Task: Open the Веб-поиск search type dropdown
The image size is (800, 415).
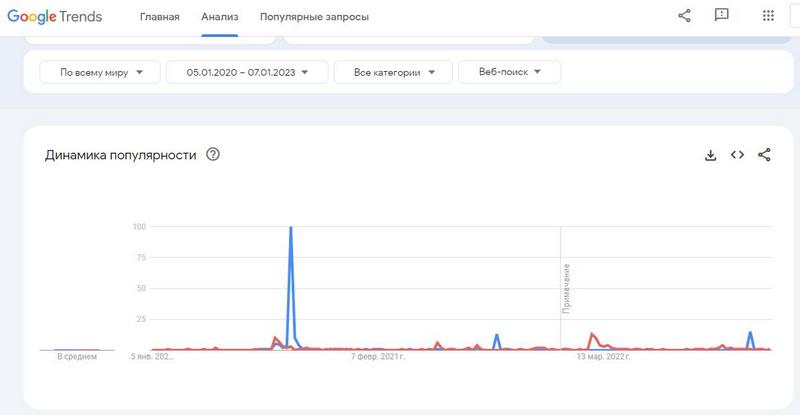Action: [x=509, y=72]
